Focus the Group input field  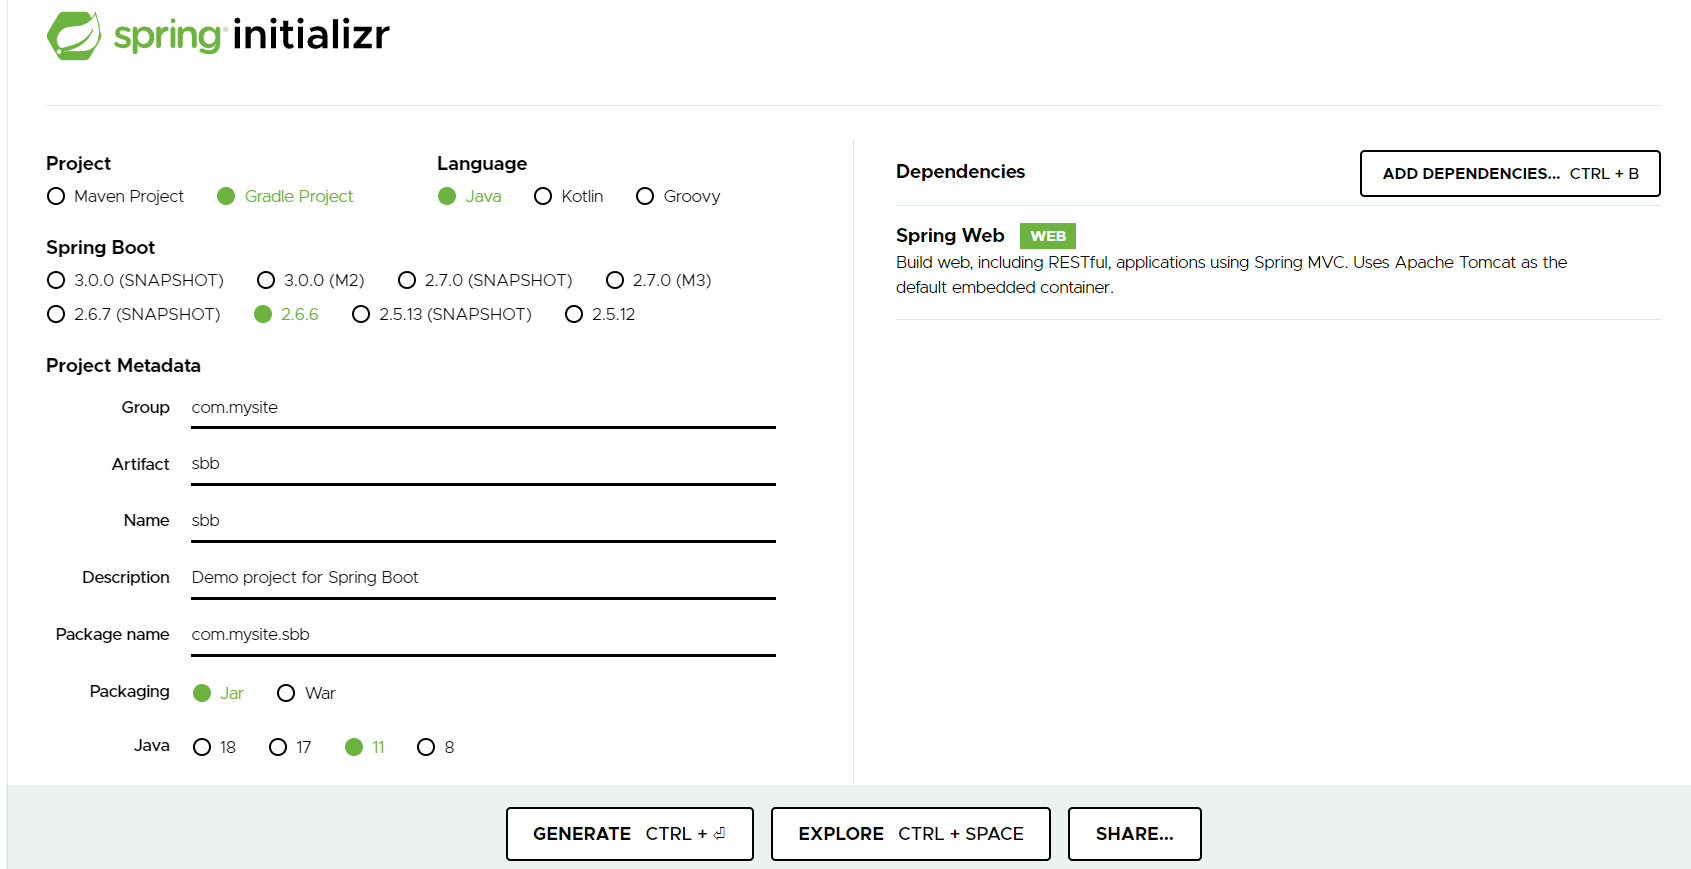483,408
